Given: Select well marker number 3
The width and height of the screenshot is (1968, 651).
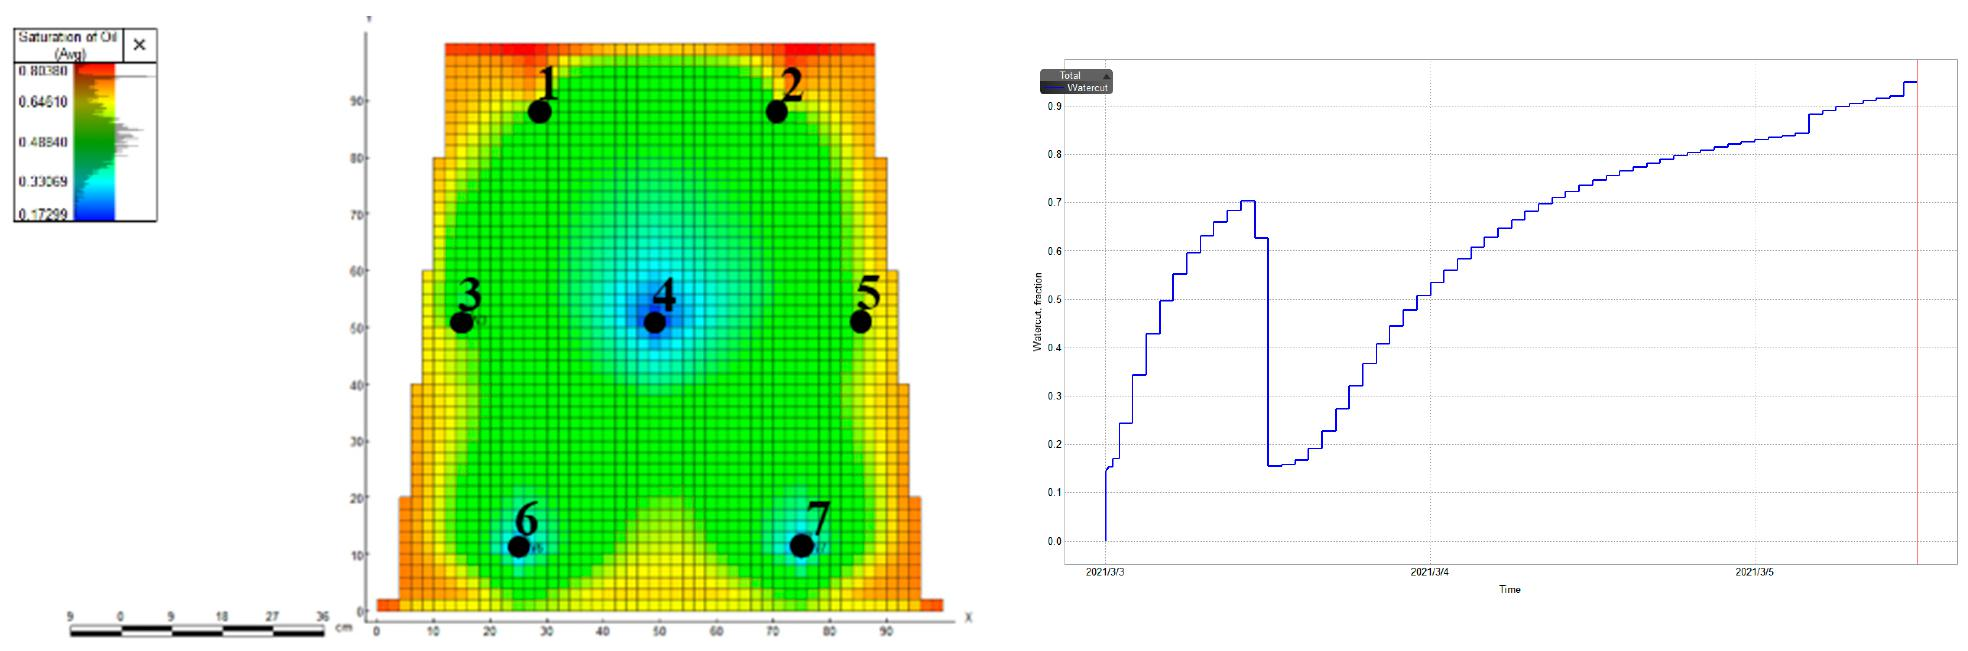Looking at the screenshot, I should coord(462,322).
